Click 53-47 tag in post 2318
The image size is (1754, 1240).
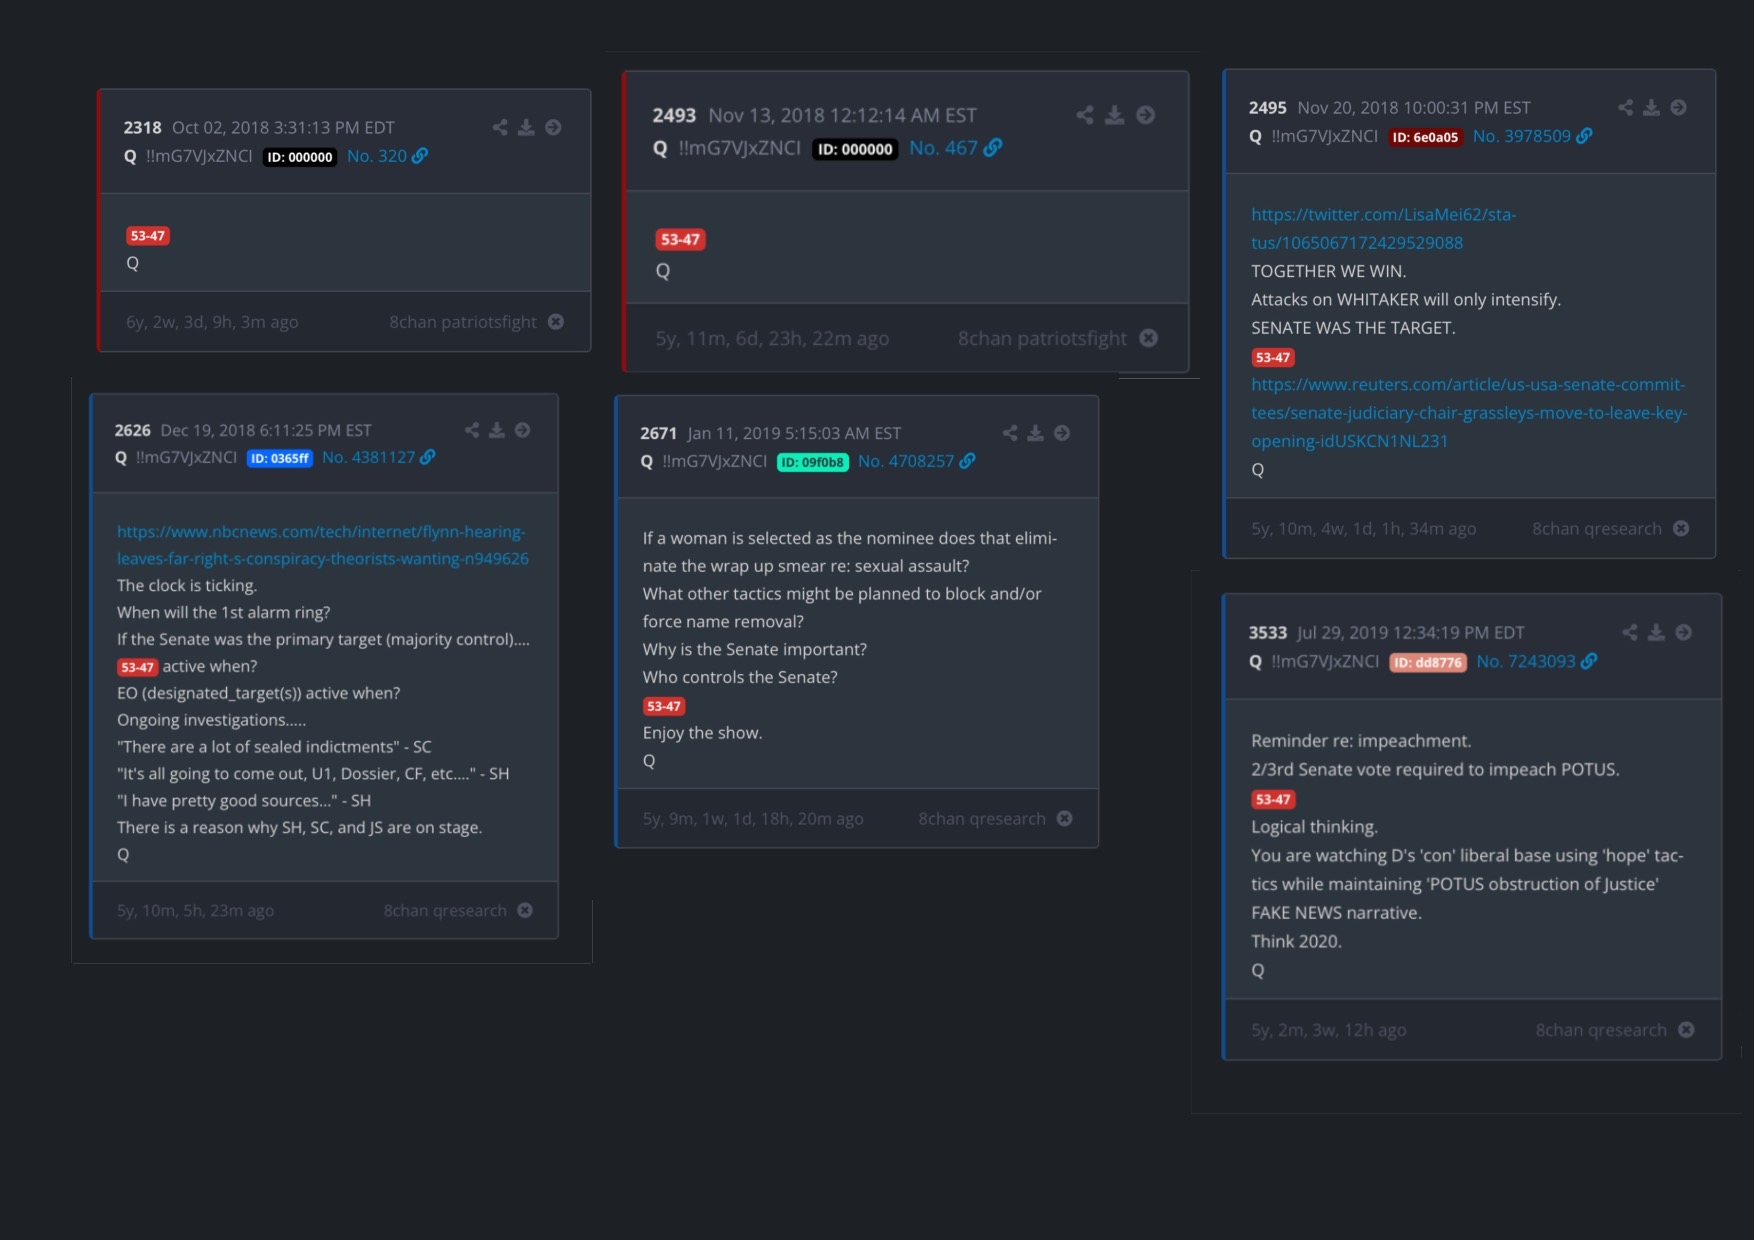point(147,236)
